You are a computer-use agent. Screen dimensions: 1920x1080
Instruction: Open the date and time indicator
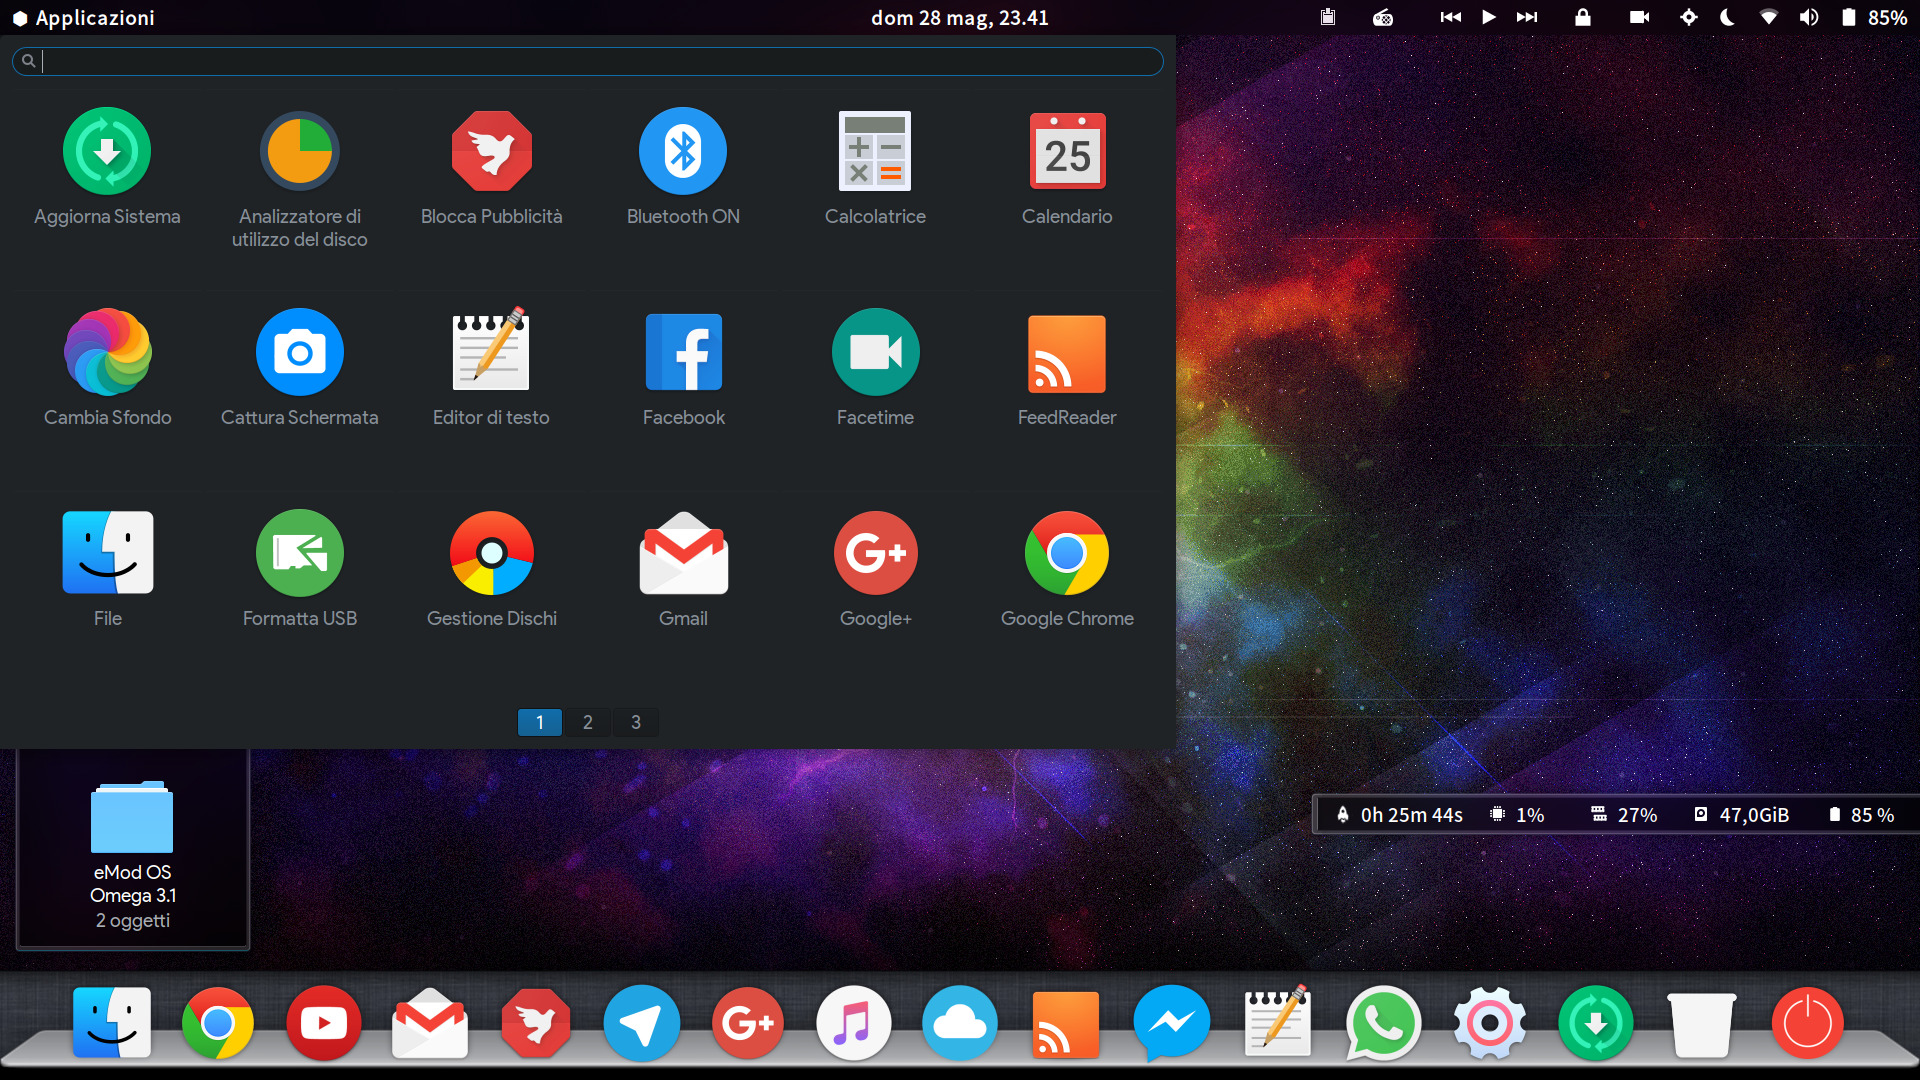coord(959,17)
